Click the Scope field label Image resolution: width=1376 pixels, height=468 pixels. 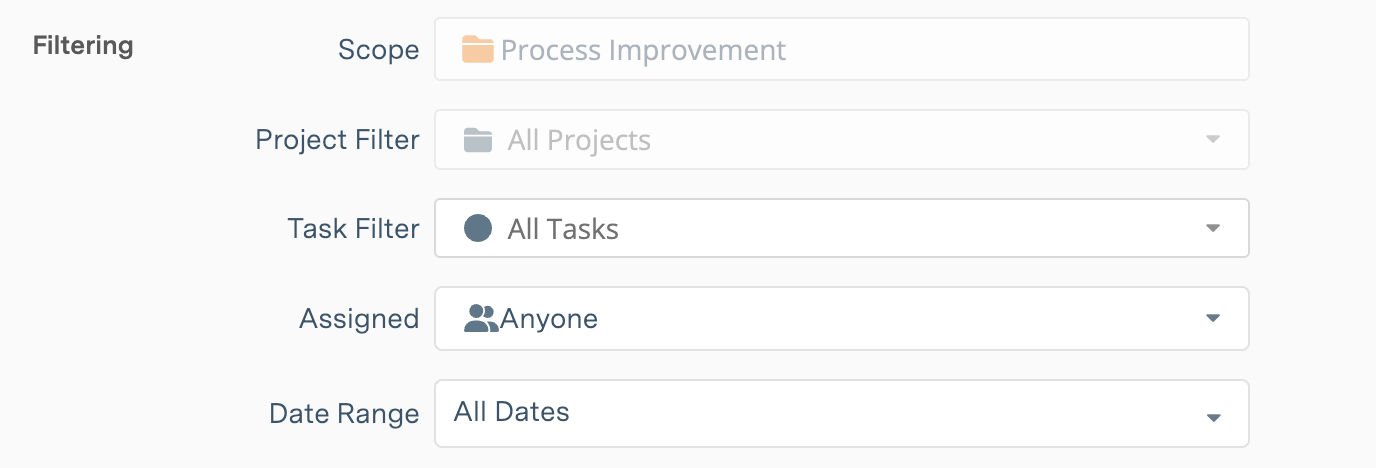(378, 50)
